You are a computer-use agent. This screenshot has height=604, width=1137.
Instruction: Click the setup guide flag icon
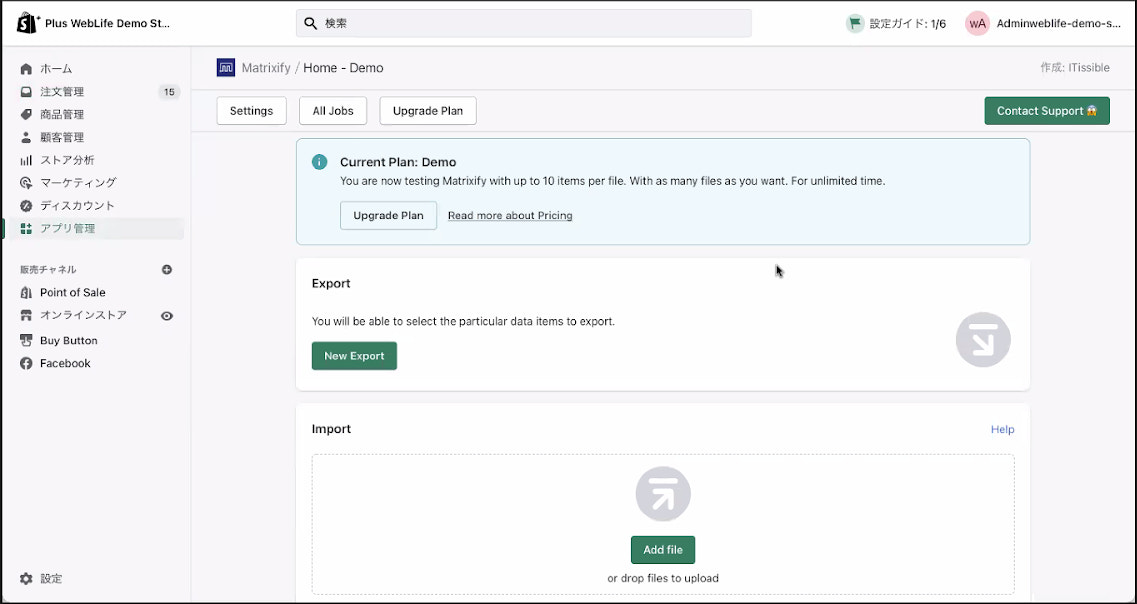[x=855, y=23]
